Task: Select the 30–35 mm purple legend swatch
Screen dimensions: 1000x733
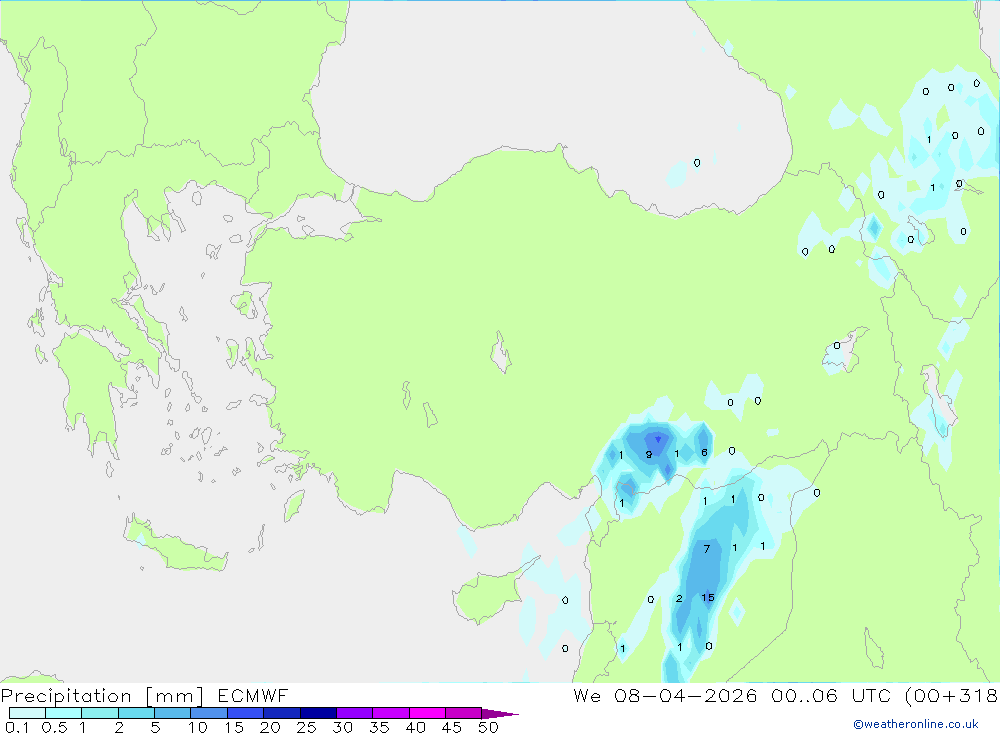Action: coord(355,713)
